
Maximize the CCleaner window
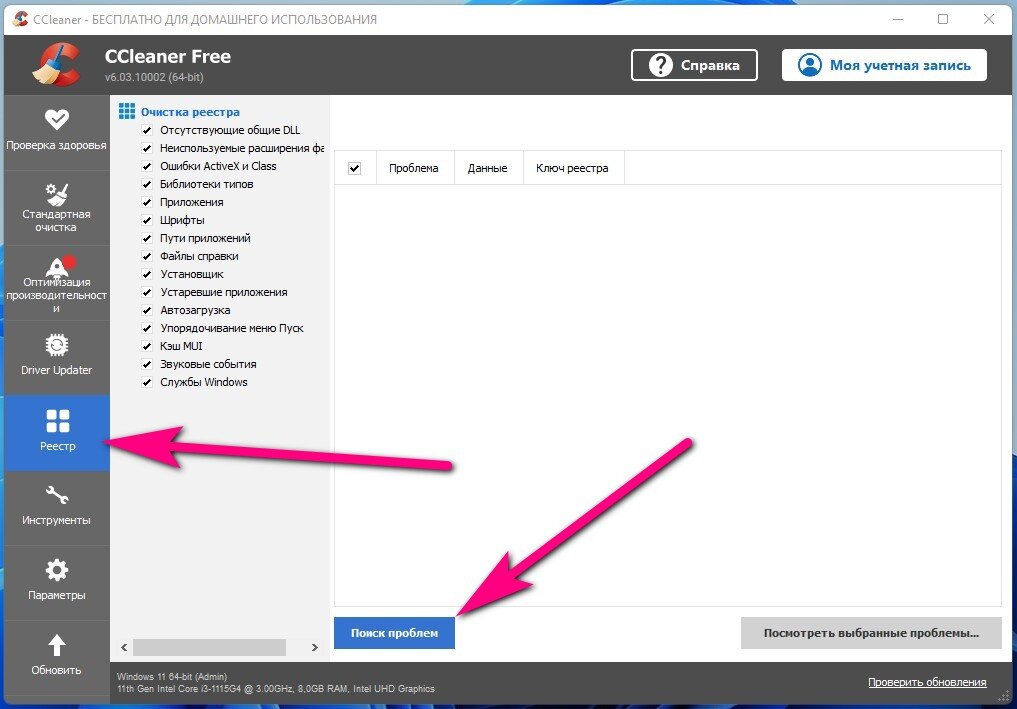pos(943,19)
